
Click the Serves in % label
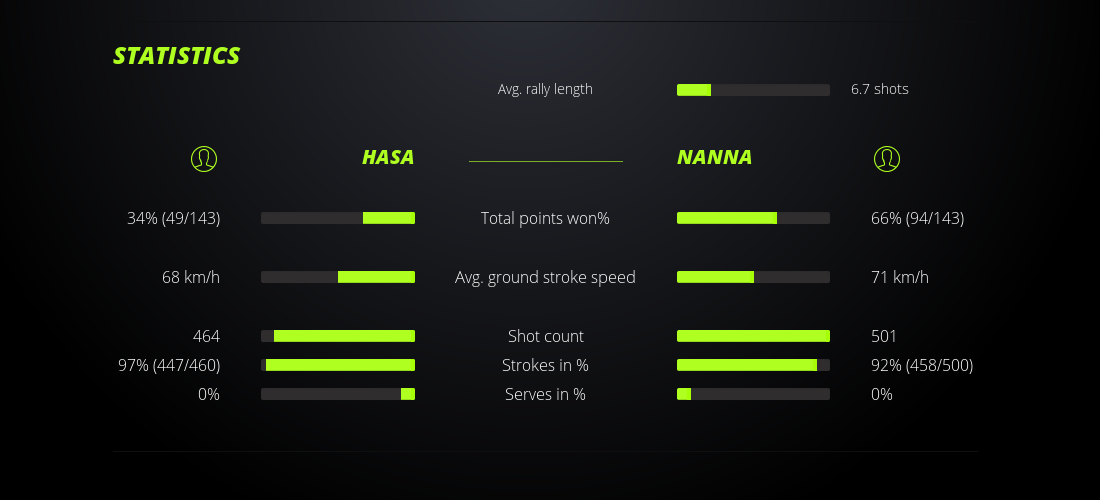[x=545, y=394]
